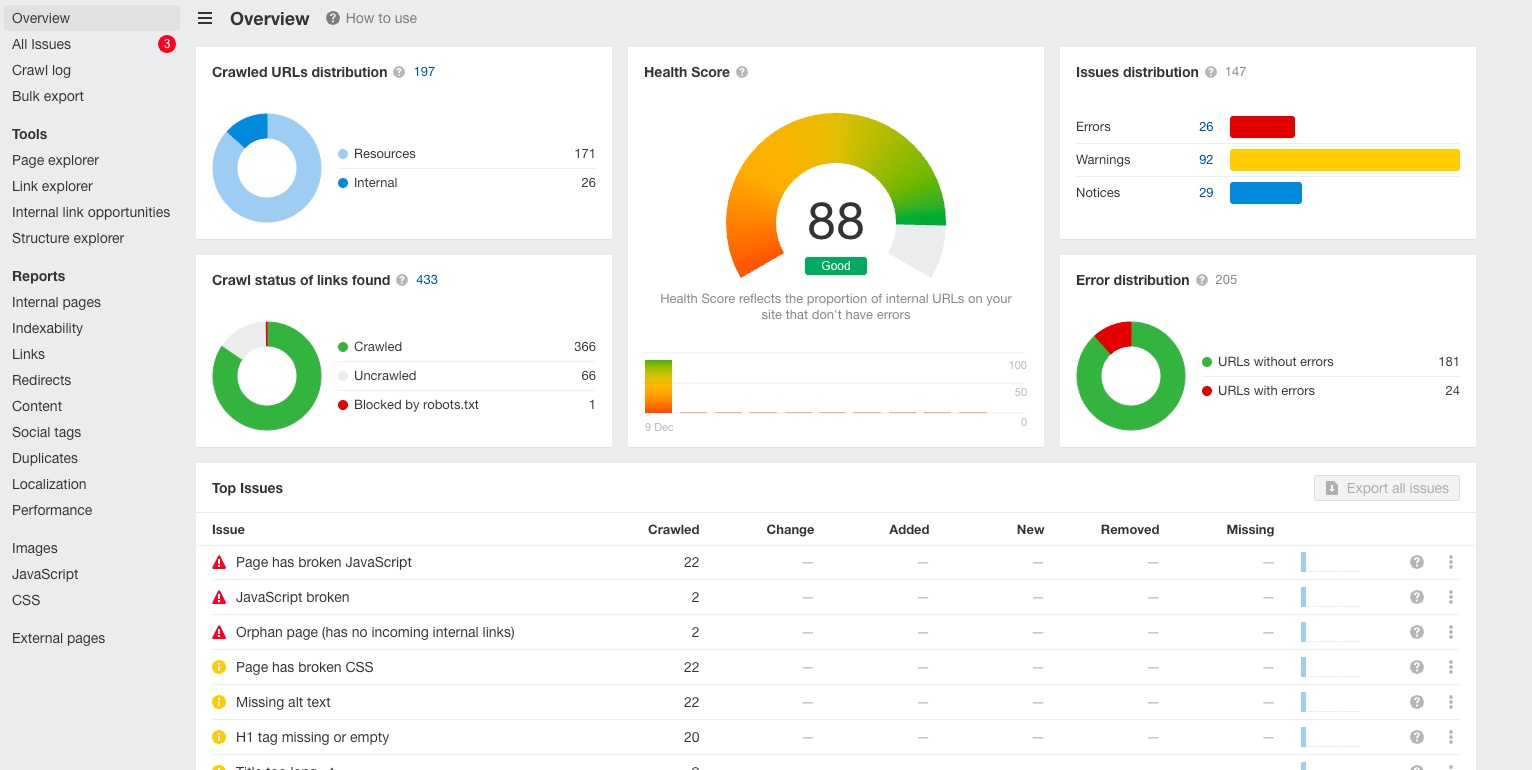Click help icon next to Error distribution
This screenshot has height=770, width=1532.
pos(1202,280)
